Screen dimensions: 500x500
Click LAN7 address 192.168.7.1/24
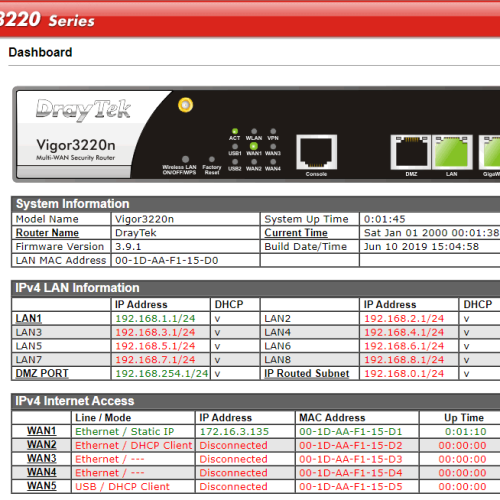[x=155, y=360]
